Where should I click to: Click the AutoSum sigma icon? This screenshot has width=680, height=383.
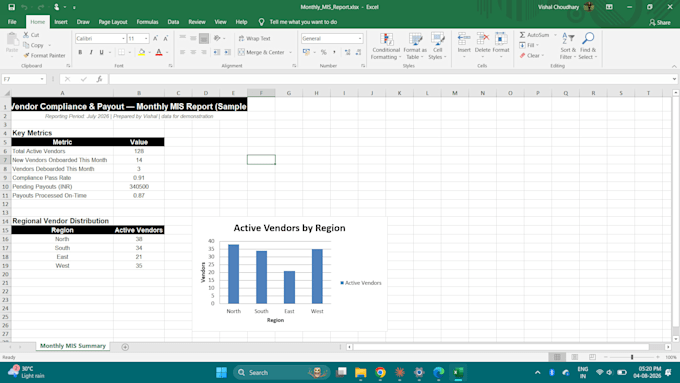tap(522, 35)
